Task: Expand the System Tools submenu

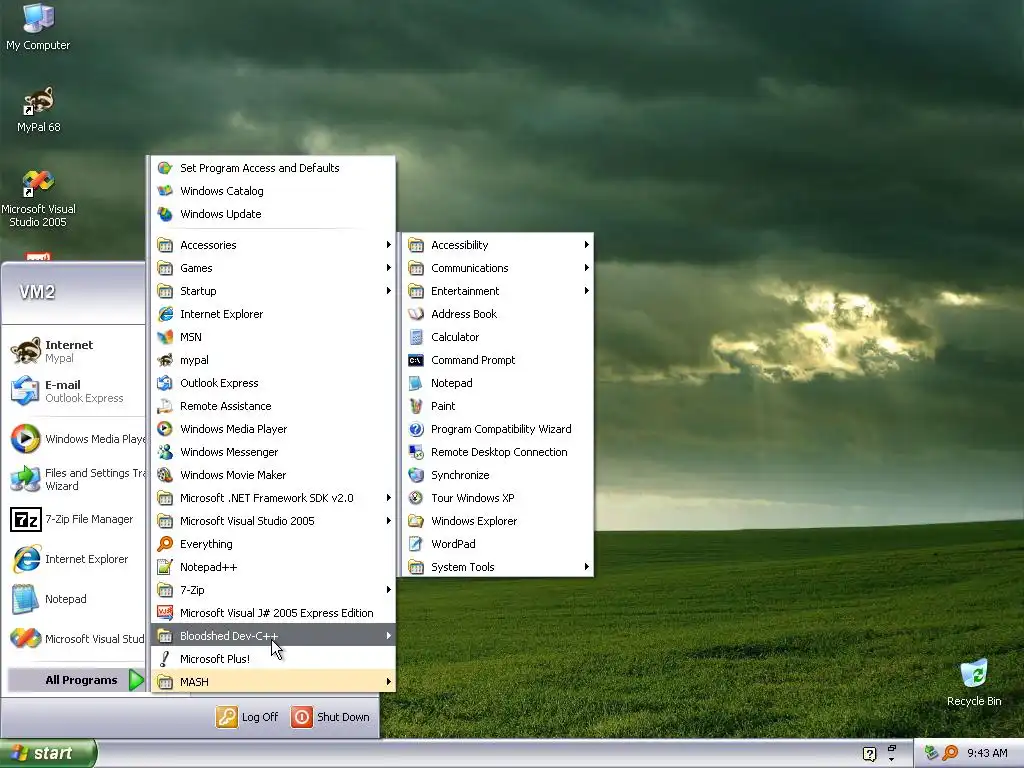Action: pos(498,567)
